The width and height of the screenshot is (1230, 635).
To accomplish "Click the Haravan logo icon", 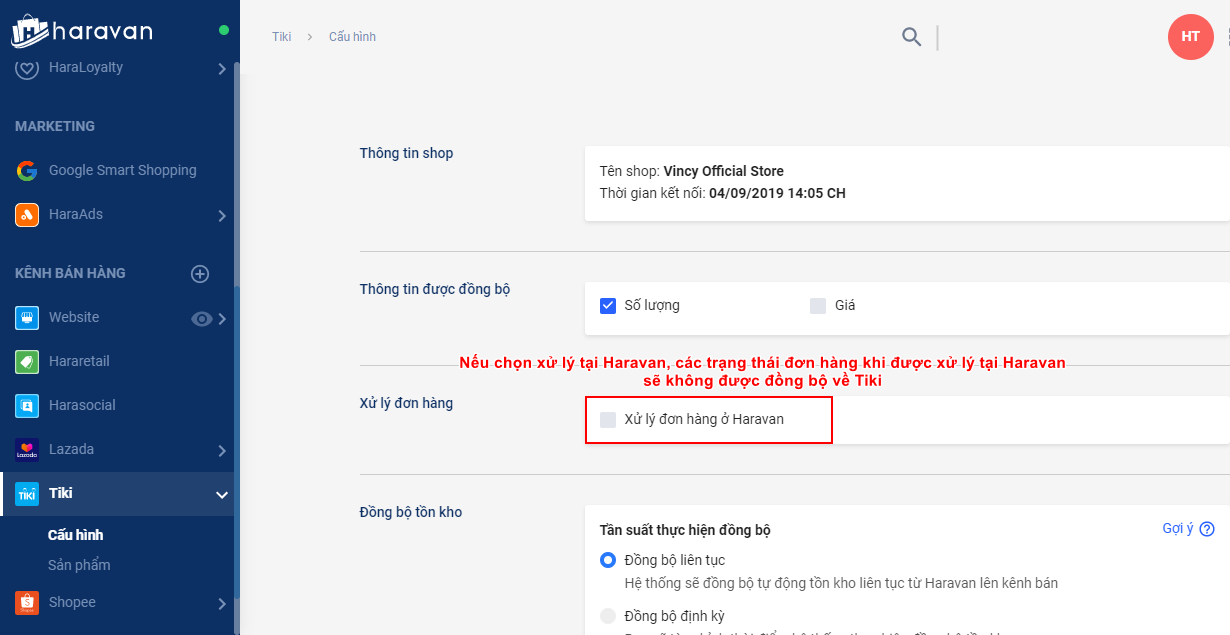I will tap(30, 30).
